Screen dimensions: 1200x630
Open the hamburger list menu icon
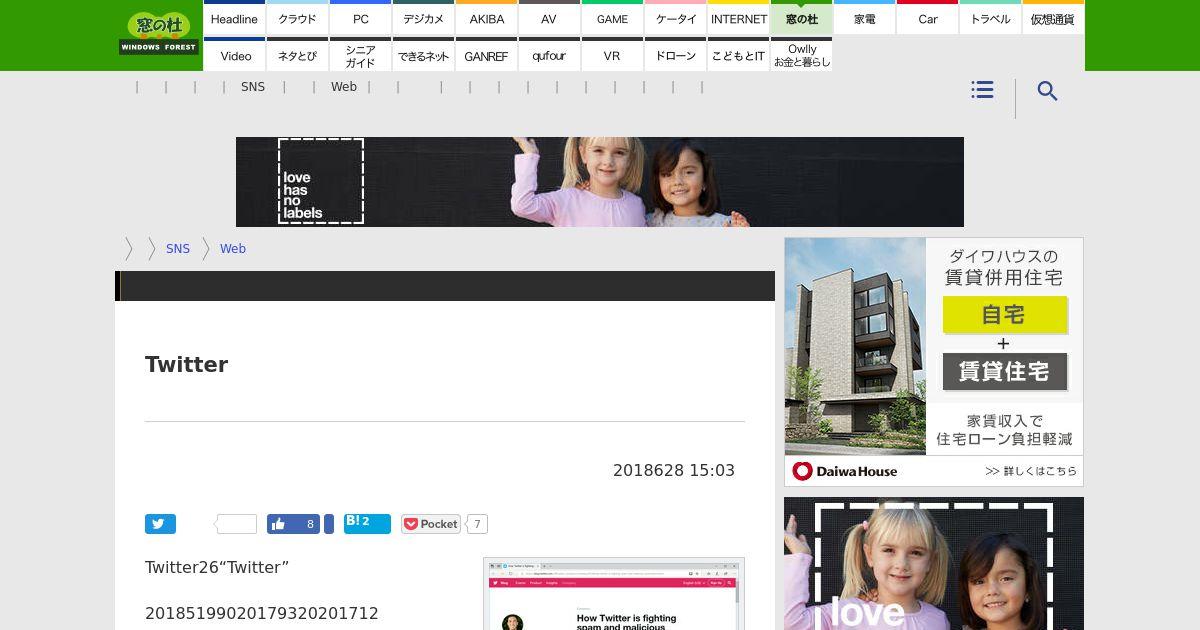pos(982,90)
